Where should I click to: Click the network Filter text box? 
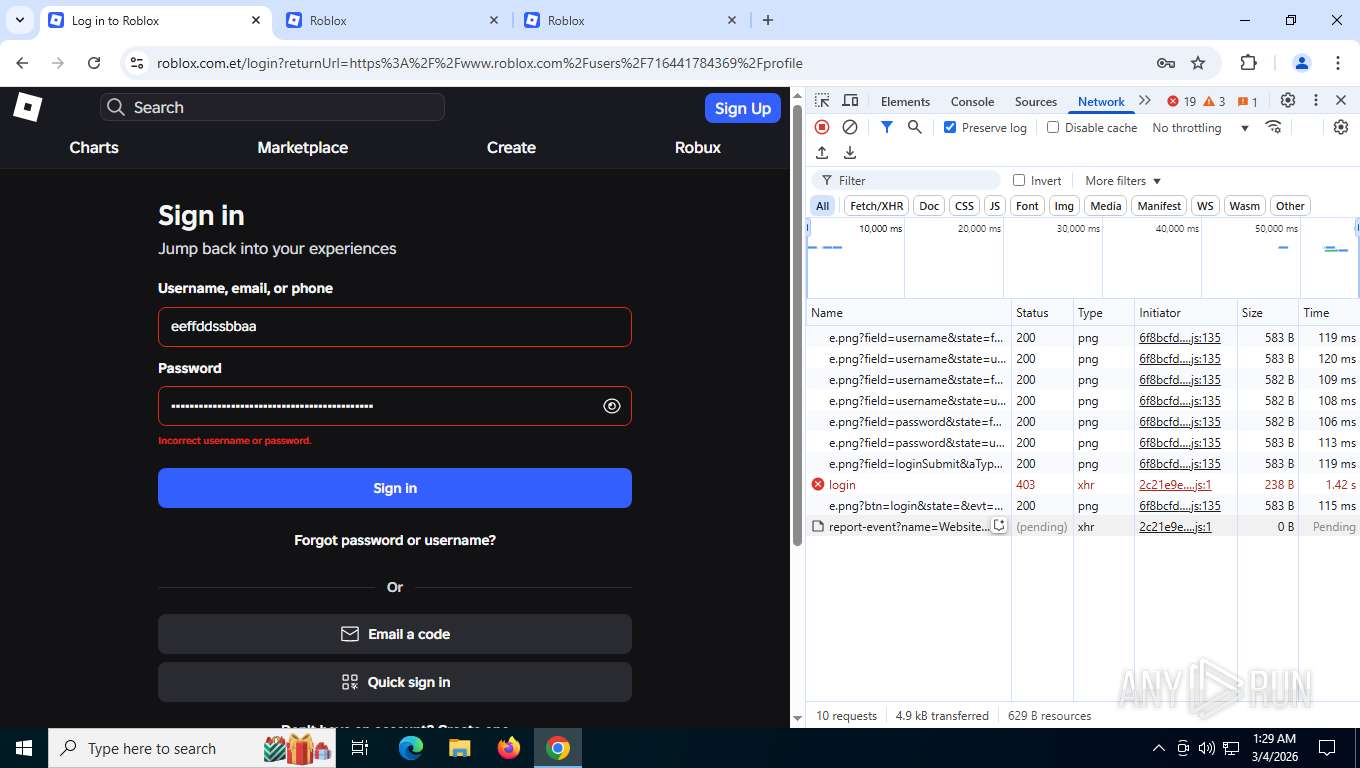(905, 180)
